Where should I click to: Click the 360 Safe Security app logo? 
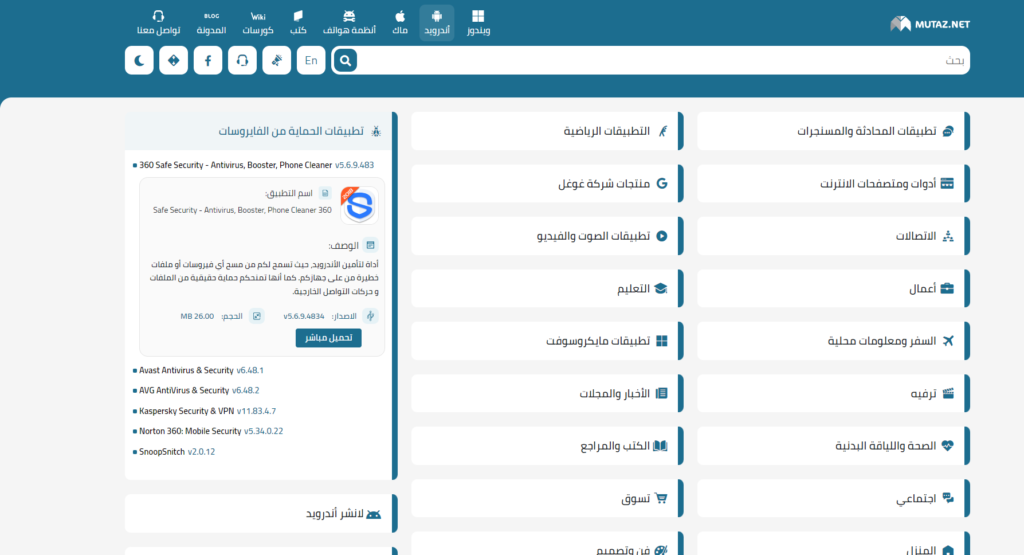pyautogui.click(x=358, y=203)
